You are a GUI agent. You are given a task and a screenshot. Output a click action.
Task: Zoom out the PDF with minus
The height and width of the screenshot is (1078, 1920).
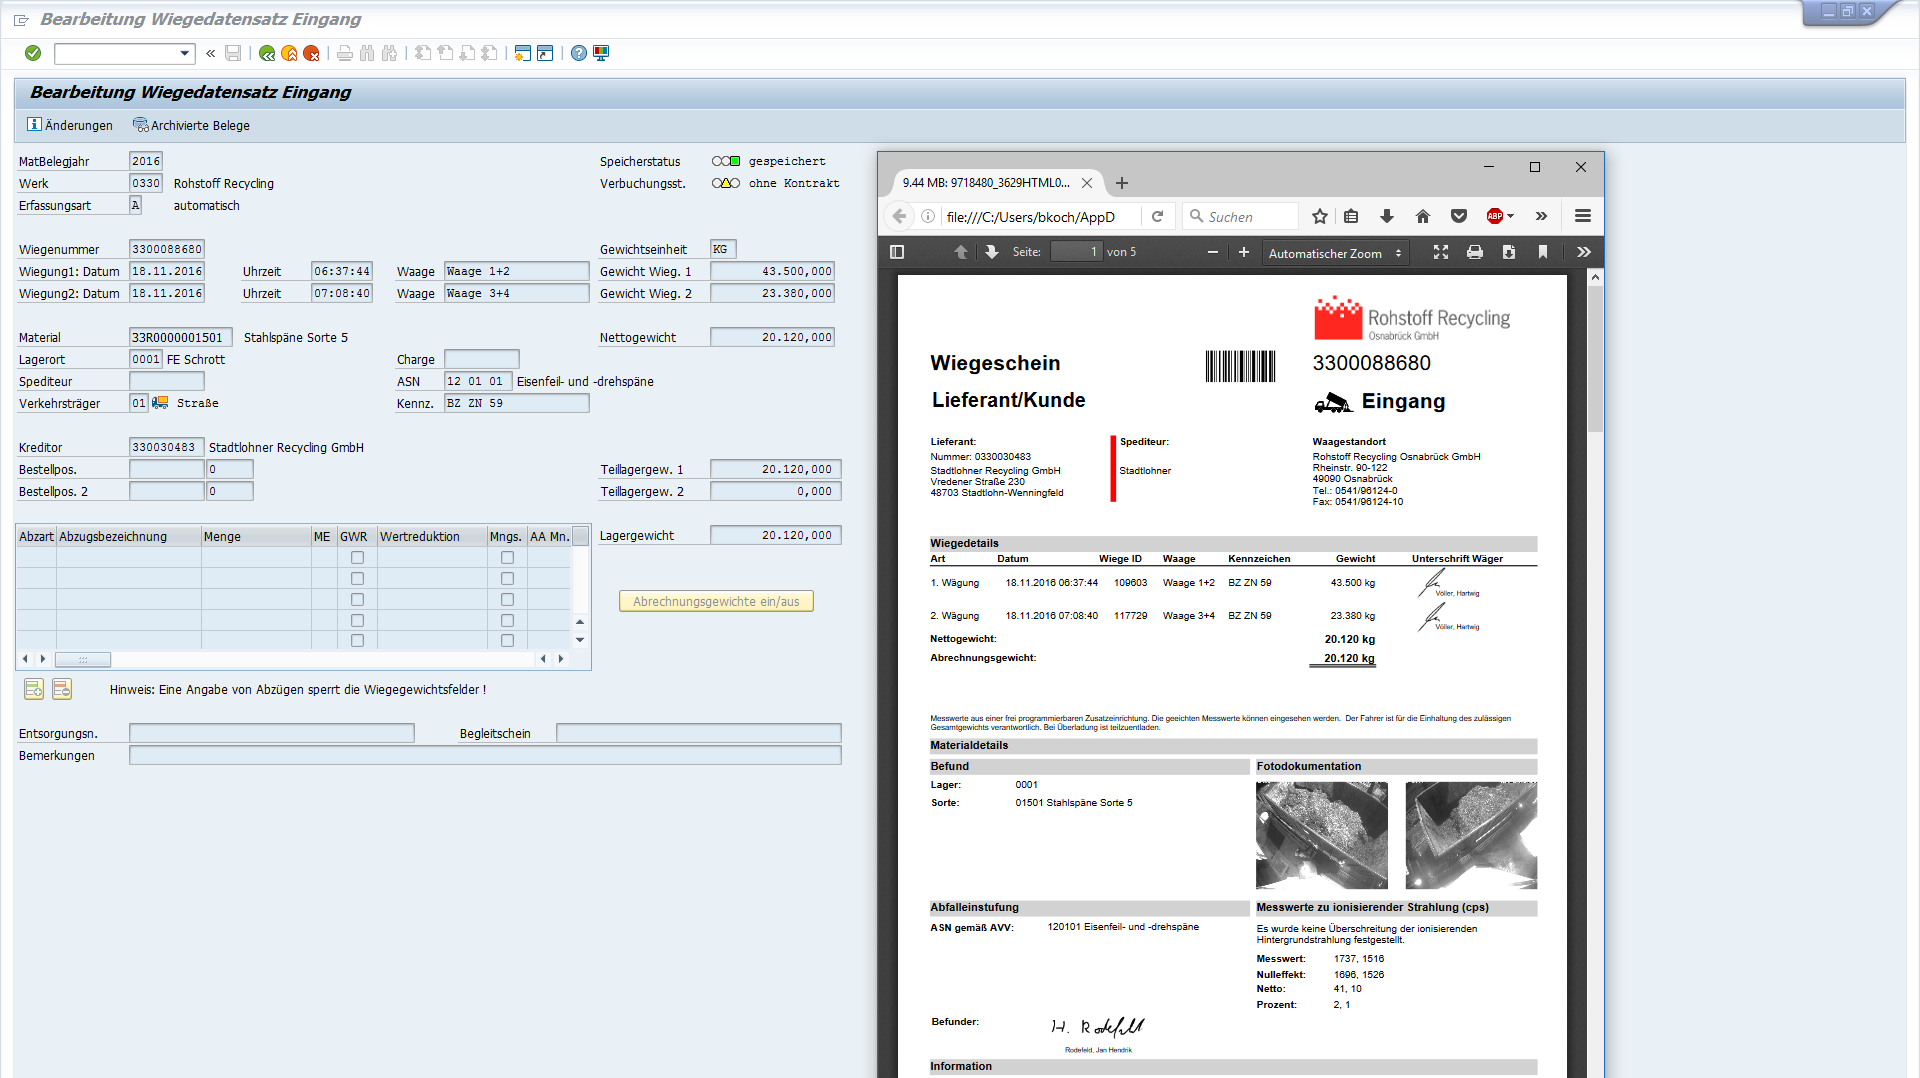coord(1213,252)
